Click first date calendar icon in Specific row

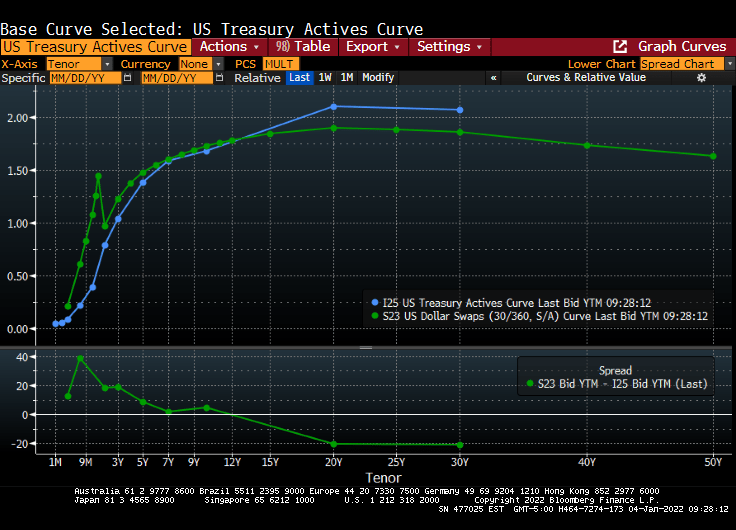point(129,78)
